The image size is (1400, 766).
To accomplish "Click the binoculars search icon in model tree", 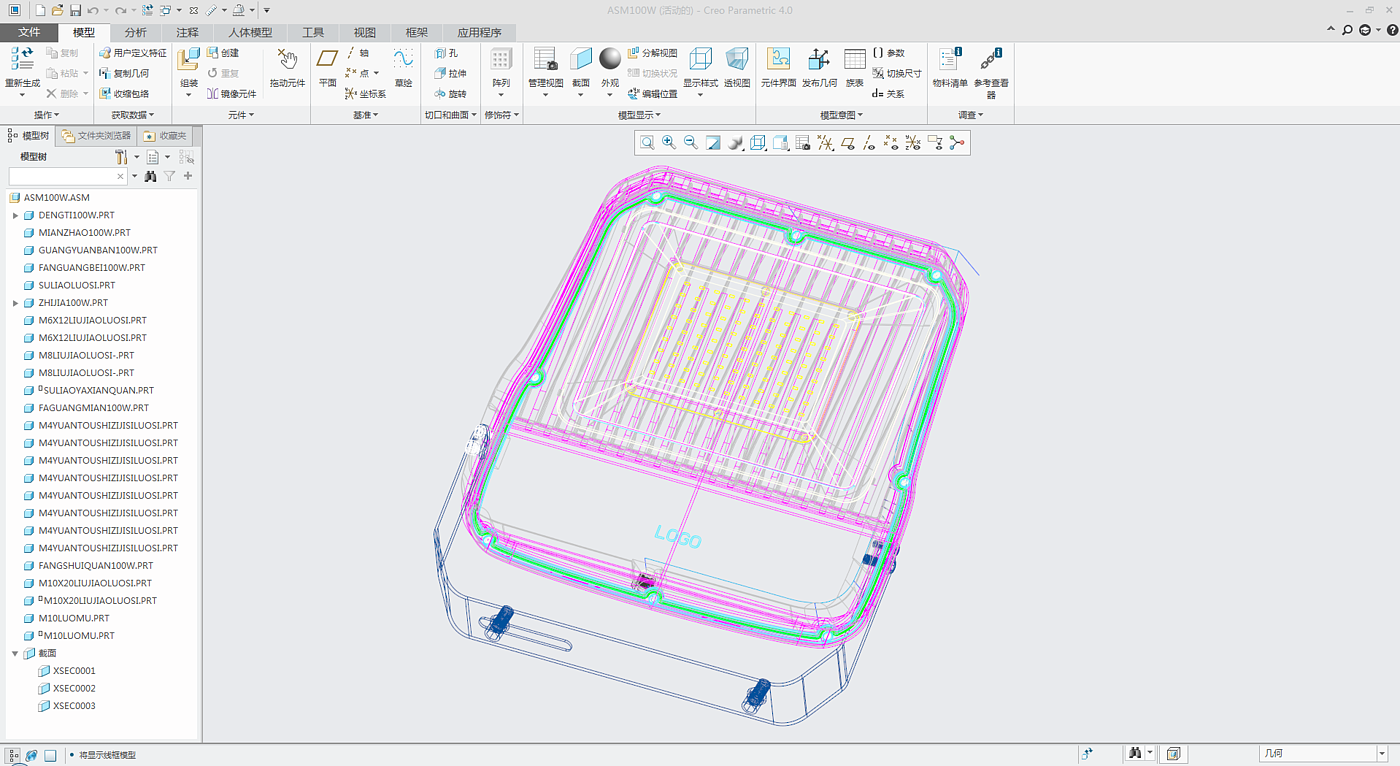I will click(150, 176).
